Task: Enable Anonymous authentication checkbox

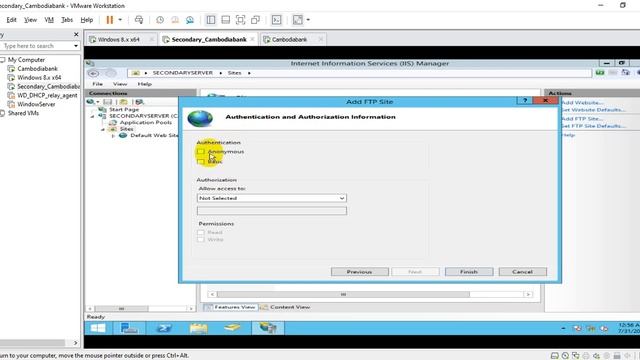Action: click(200, 151)
